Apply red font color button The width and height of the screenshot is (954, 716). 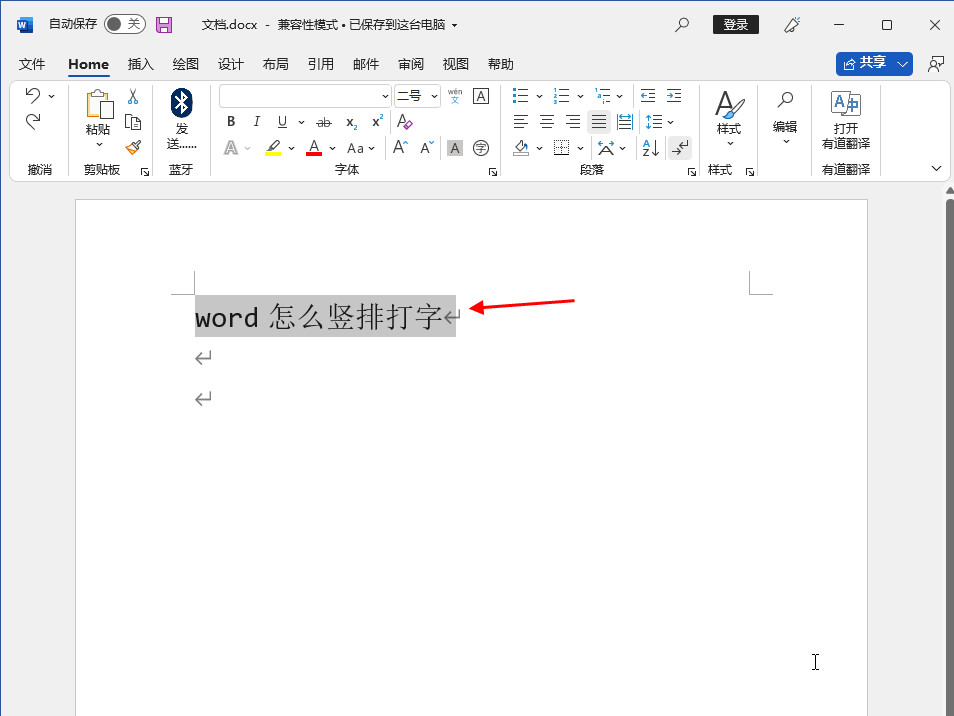314,148
